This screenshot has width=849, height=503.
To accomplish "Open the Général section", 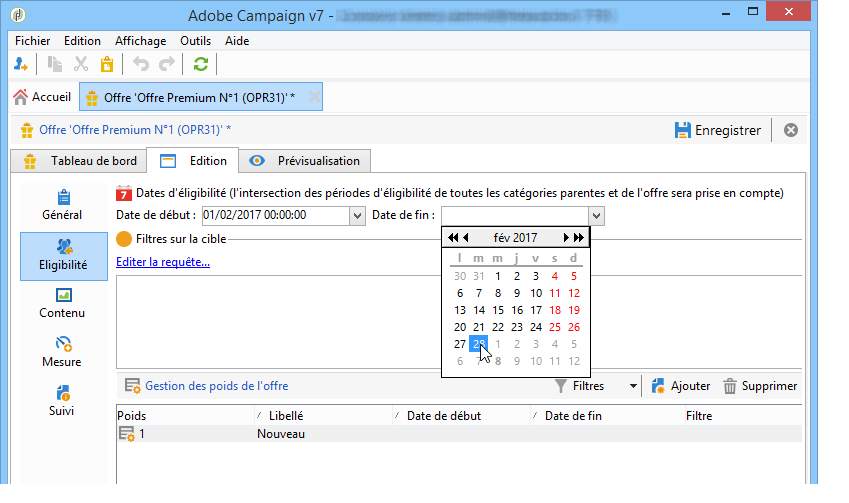I will click(x=62, y=205).
